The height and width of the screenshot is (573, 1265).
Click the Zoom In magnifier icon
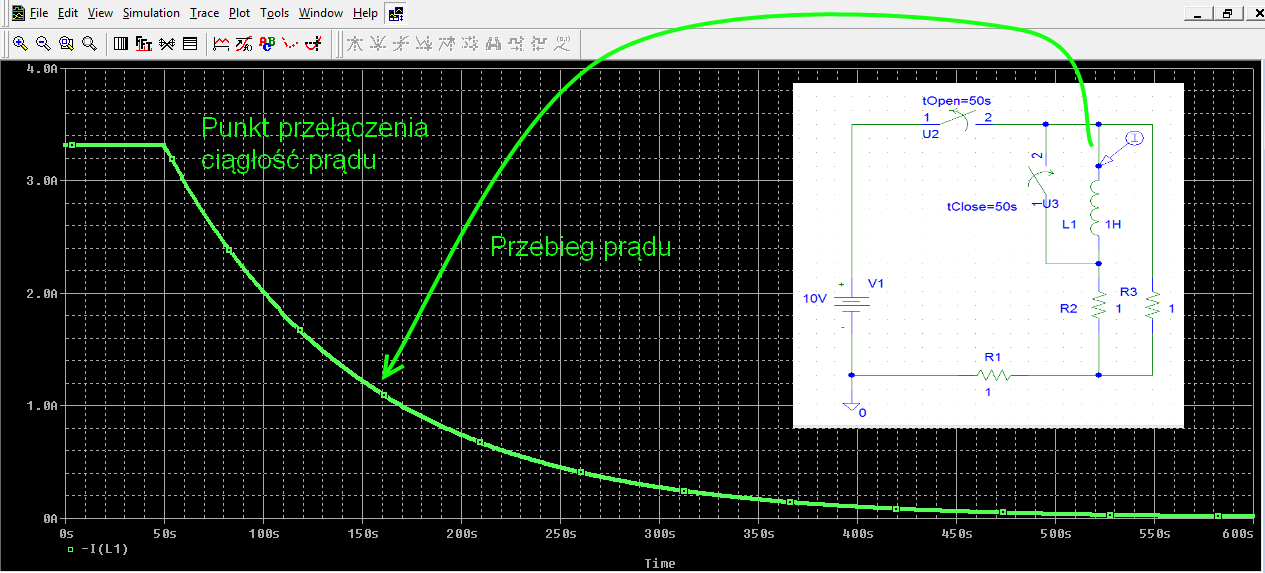click(20, 43)
